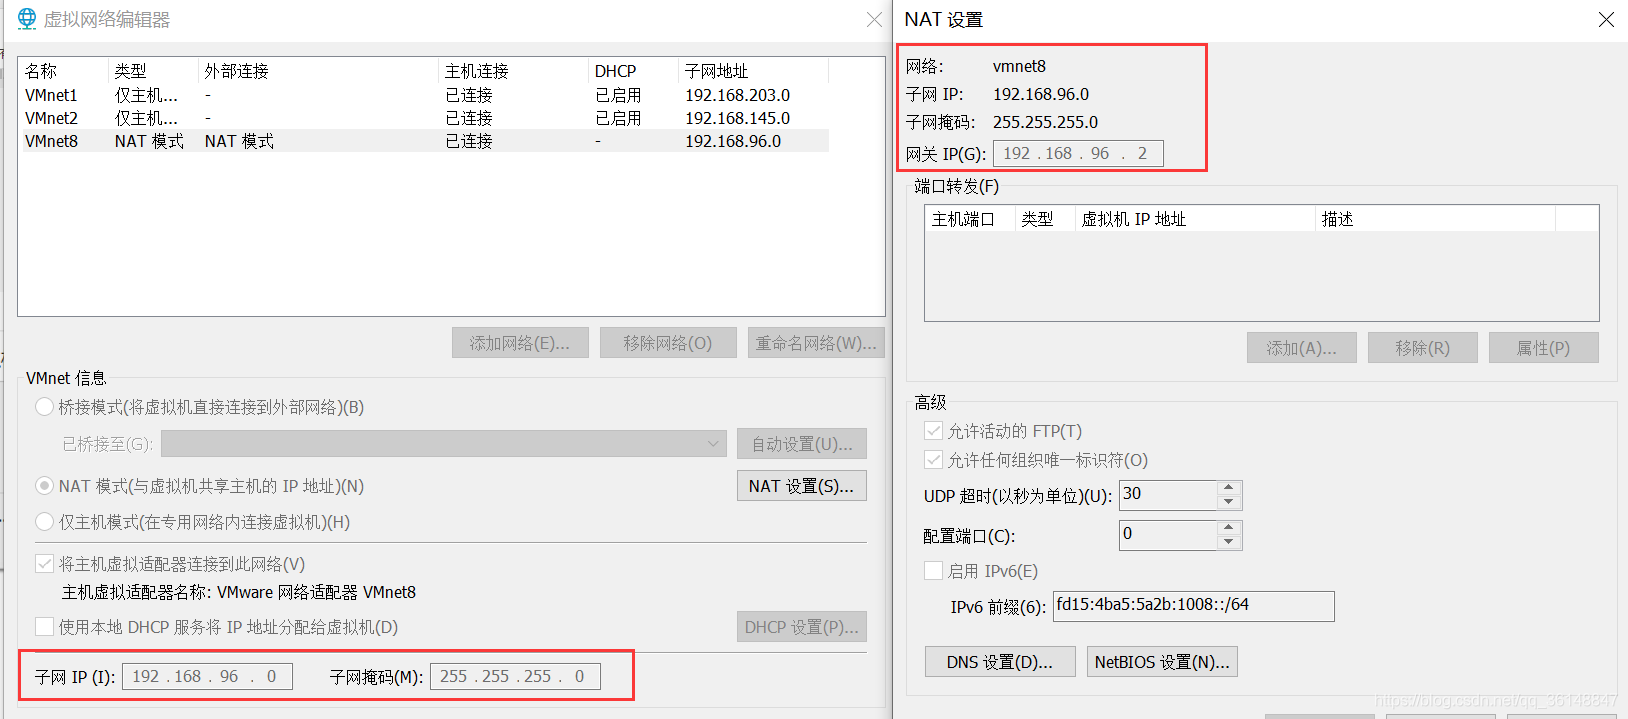
Task: Toggle 将主机虚拟适配器连接到此网络 checkbox
Action: click(x=44, y=564)
